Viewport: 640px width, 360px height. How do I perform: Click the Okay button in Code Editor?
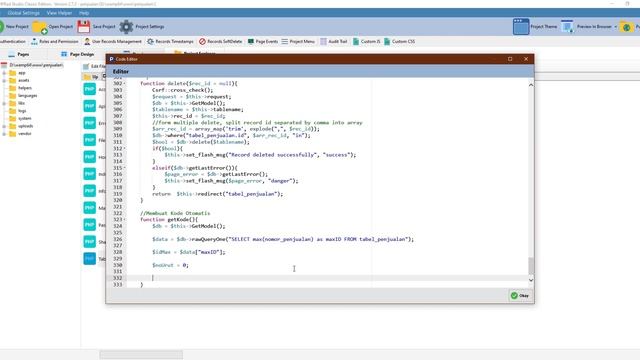click(520, 296)
